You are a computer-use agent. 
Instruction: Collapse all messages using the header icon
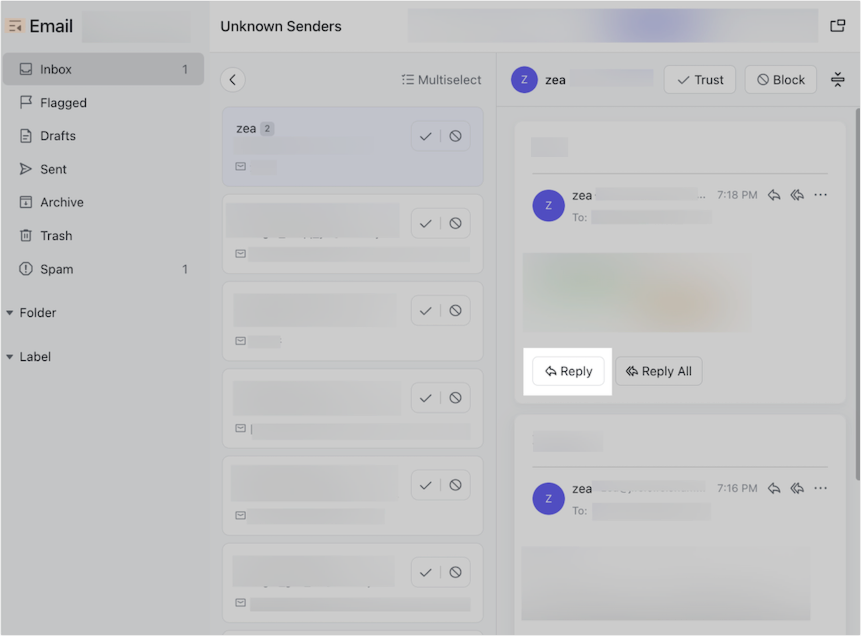837,80
